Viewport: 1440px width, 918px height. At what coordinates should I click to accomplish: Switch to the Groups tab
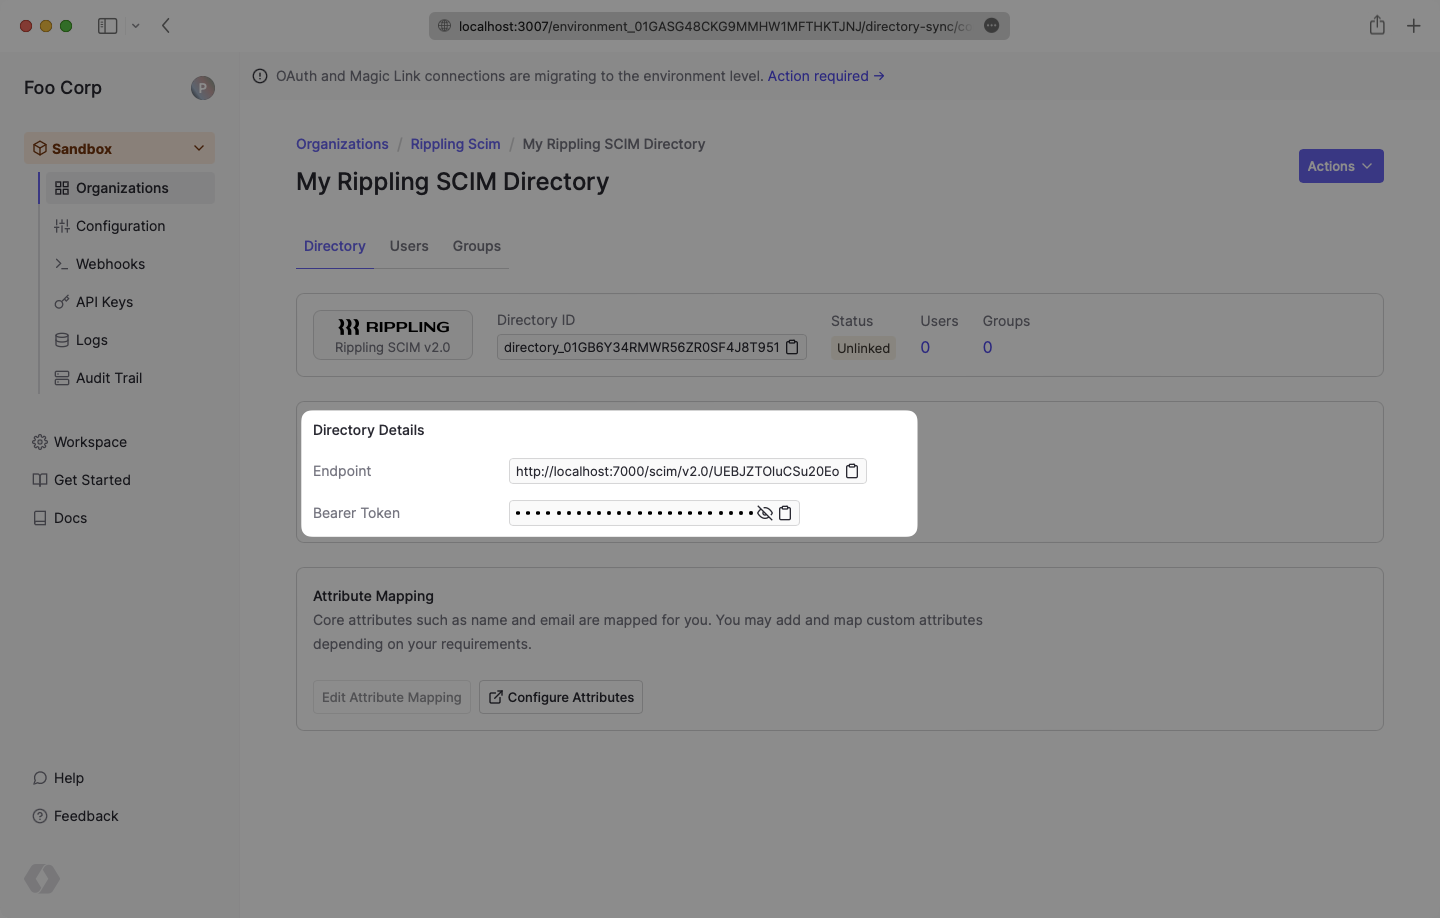[476, 246]
